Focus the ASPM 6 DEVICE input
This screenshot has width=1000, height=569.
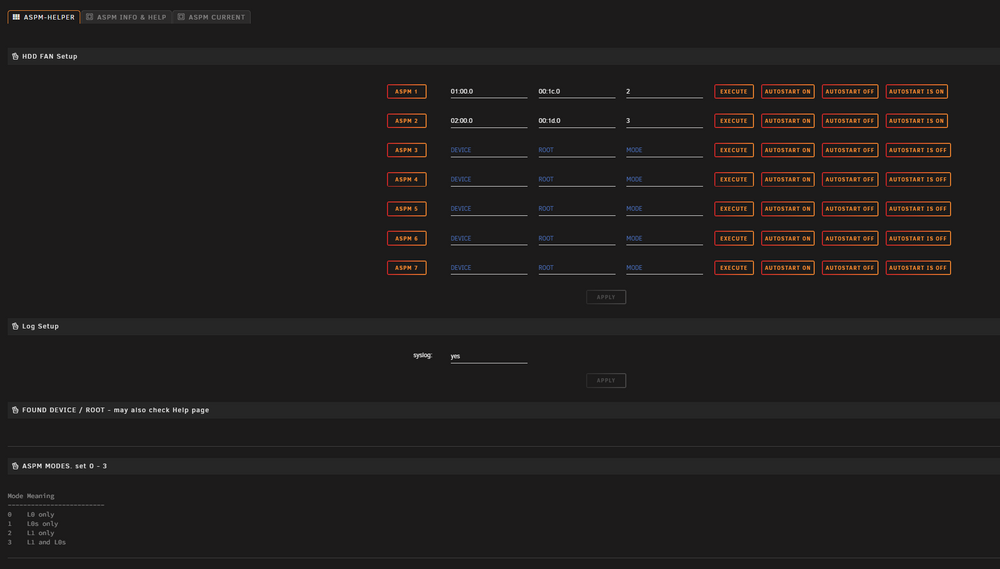coord(489,238)
